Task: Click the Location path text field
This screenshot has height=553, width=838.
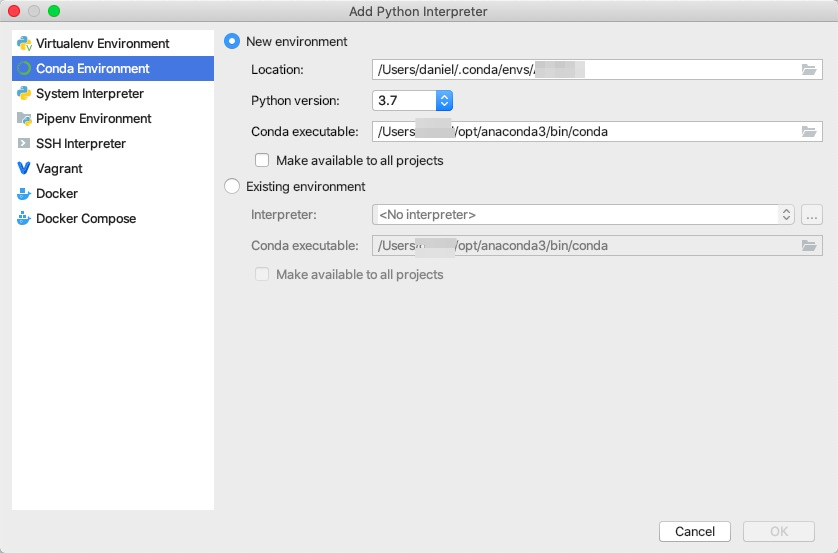Action: [x=580, y=70]
